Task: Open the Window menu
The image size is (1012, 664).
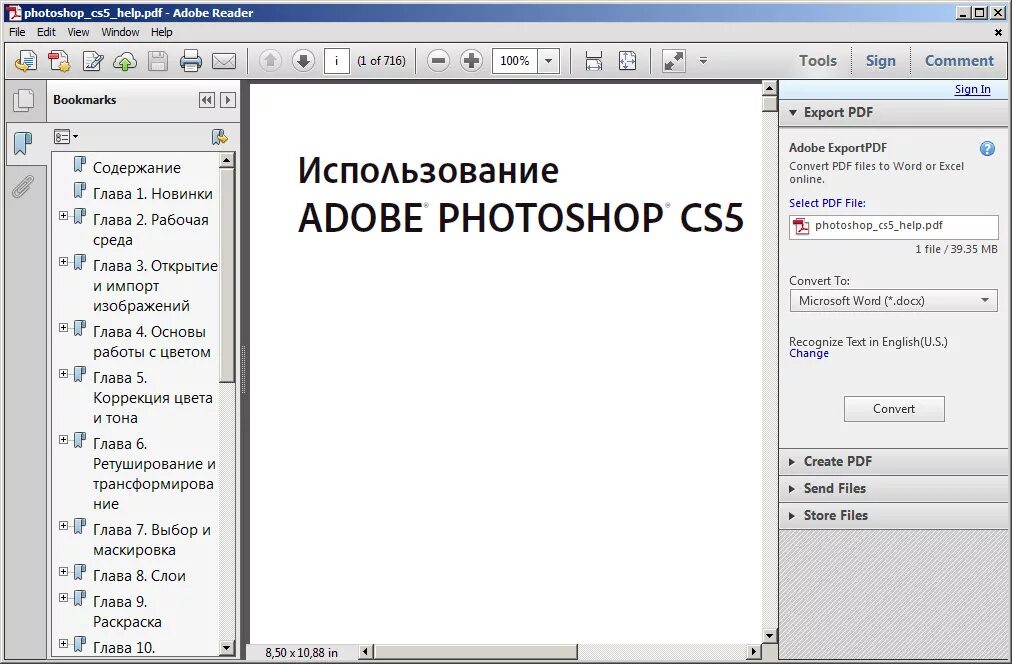Action: [x=120, y=32]
